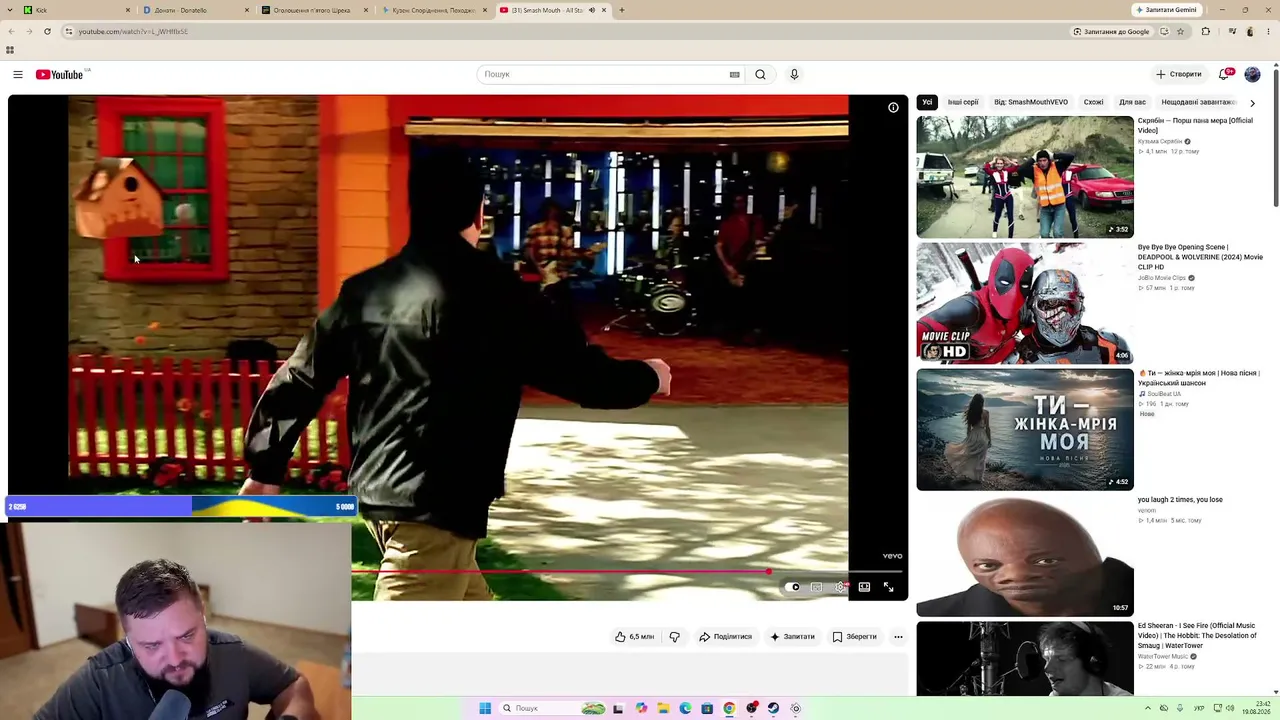The image size is (1280, 720).
Task: Open YouTube notifications bell
Action: 1224,75
